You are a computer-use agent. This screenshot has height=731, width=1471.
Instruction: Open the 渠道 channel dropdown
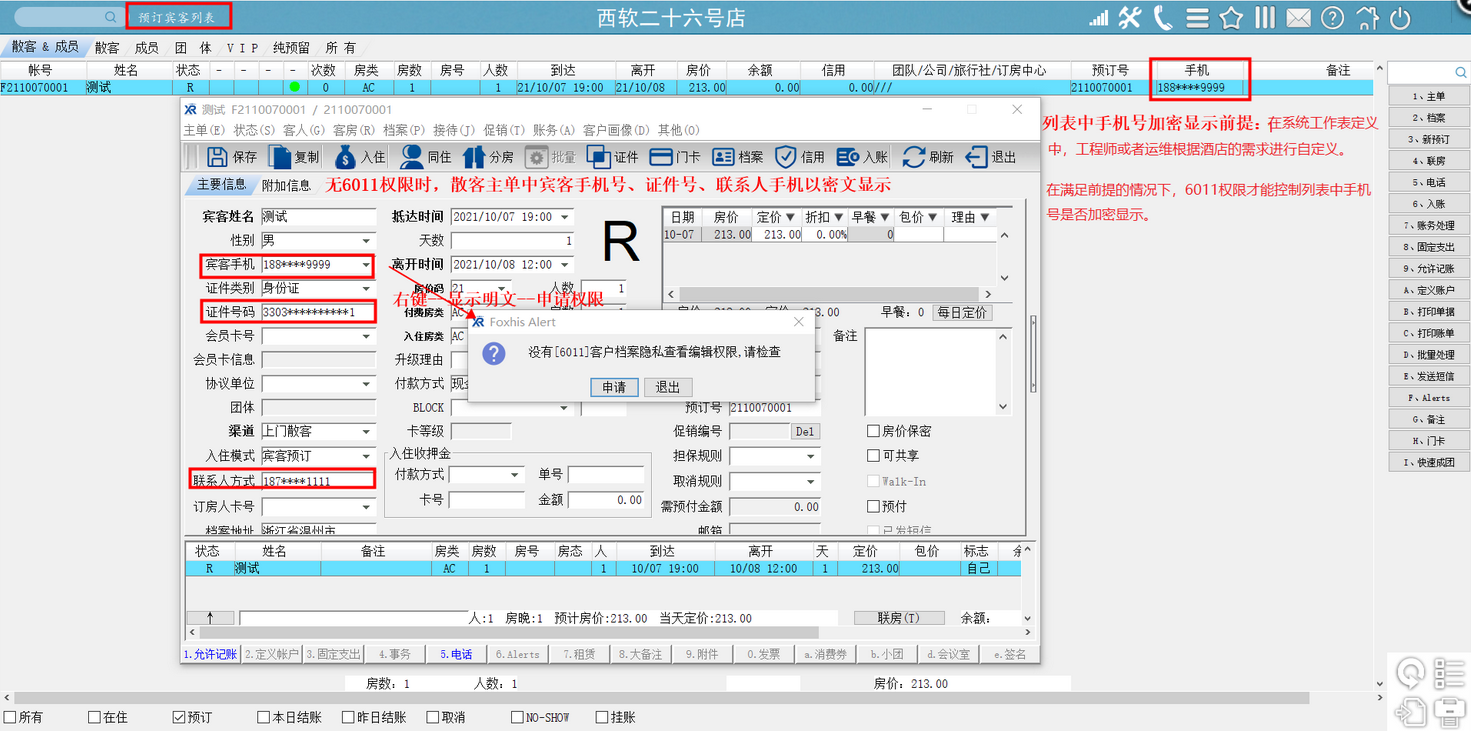(366, 432)
